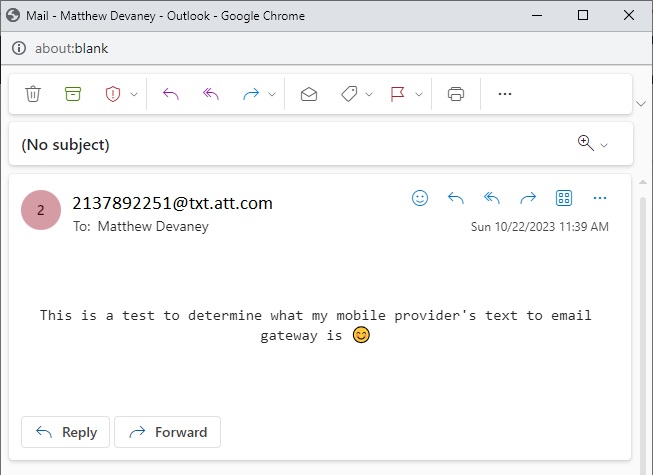Screen dimensions: 653x475
Task: Open the Categorize tag dropdown arrow
Action: (x=369, y=95)
